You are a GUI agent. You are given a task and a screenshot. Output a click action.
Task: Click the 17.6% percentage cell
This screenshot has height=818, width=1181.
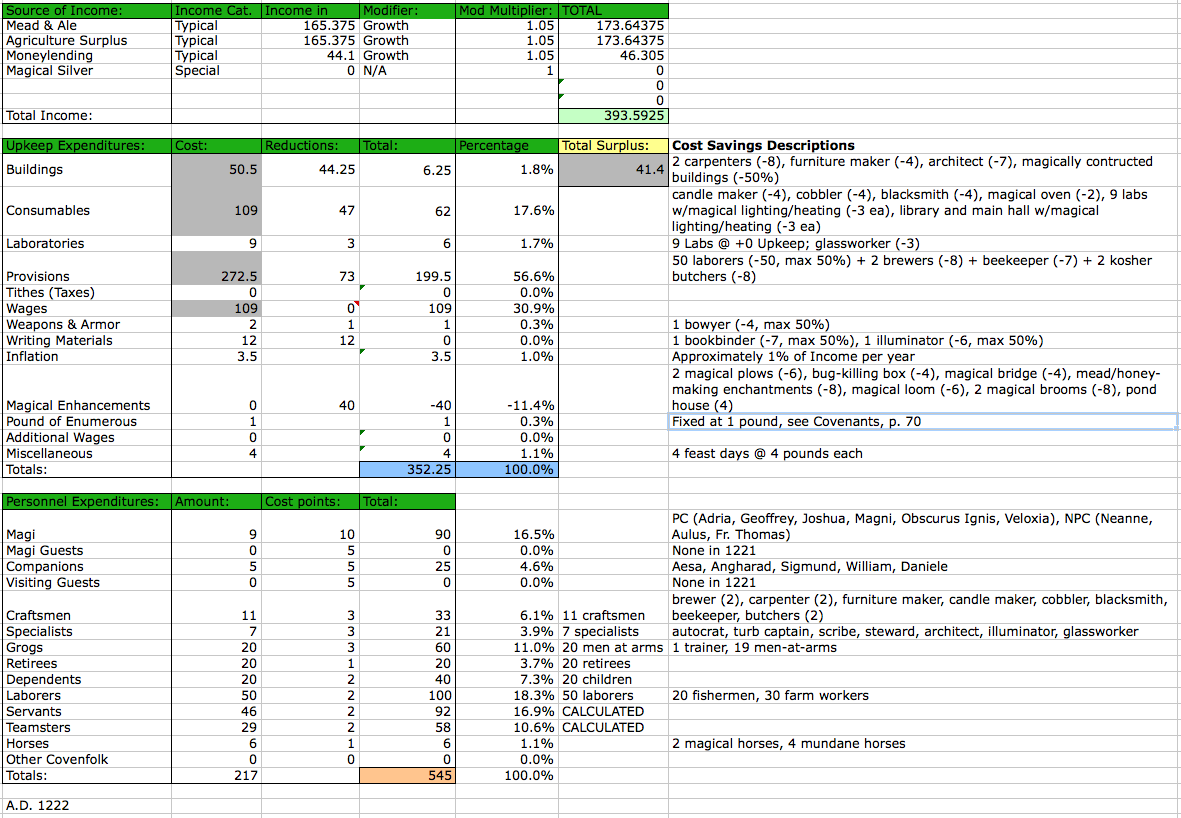[x=508, y=211]
